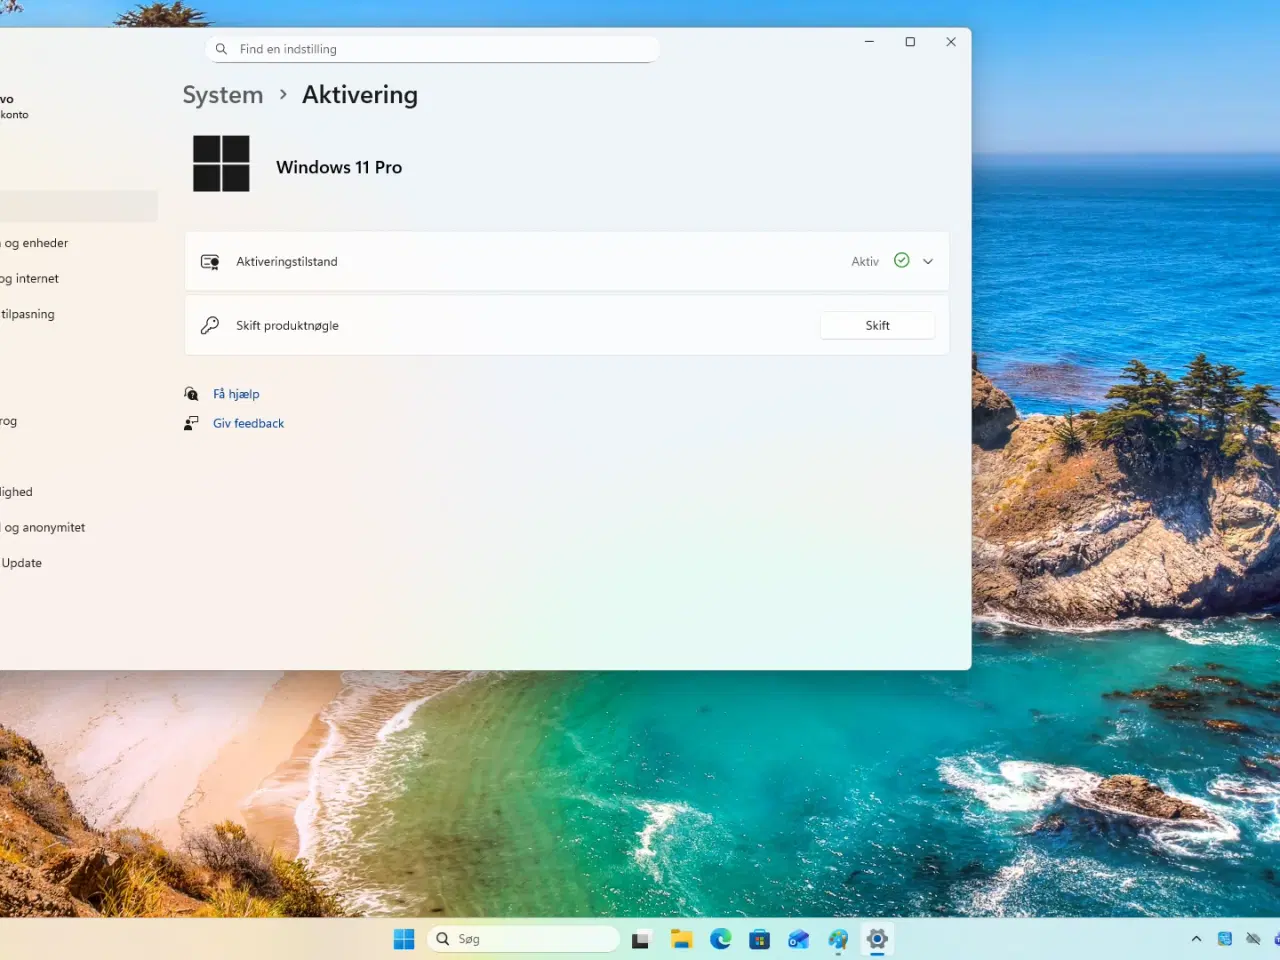Click the key icon next to Skift produktnøgle
The width and height of the screenshot is (1280, 960).
pyautogui.click(x=210, y=325)
